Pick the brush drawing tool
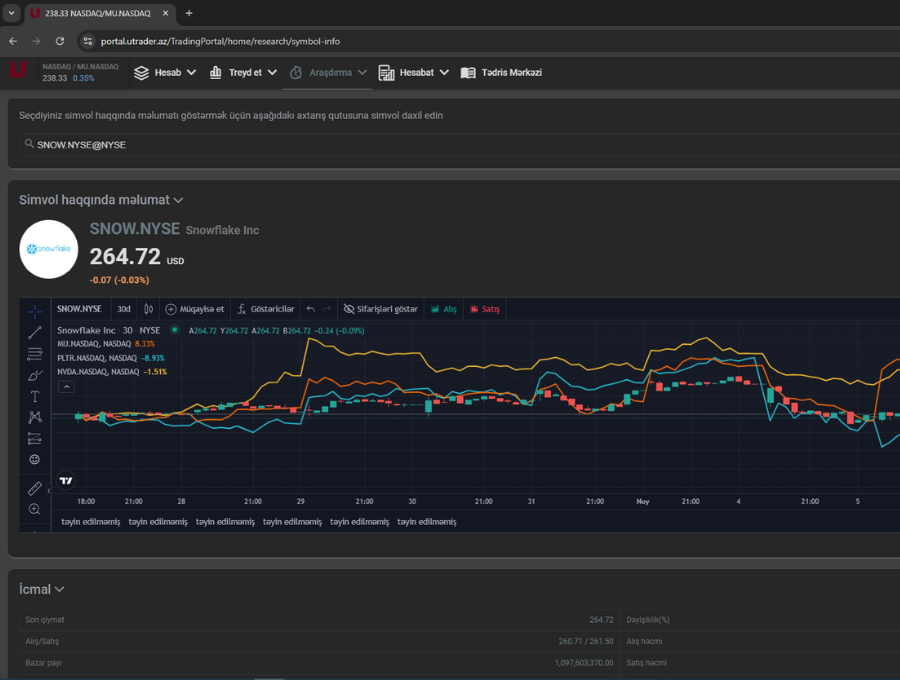The height and width of the screenshot is (680, 900). [35, 375]
